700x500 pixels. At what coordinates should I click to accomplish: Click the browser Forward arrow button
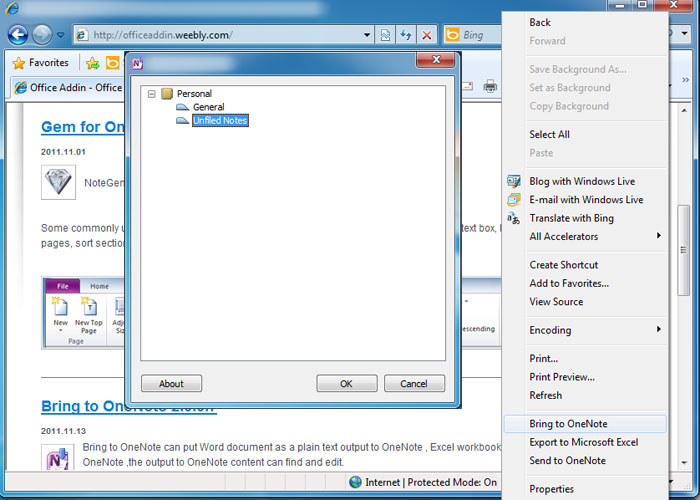coord(42,35)
